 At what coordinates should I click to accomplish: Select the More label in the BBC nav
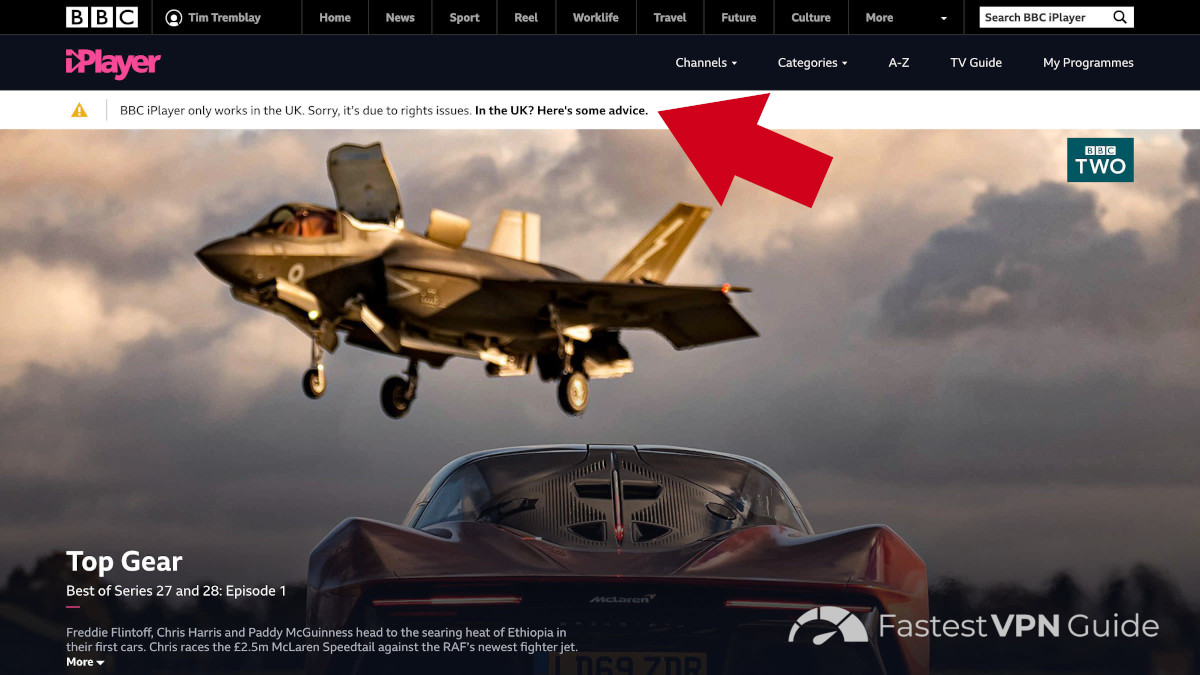pos(879,17)
